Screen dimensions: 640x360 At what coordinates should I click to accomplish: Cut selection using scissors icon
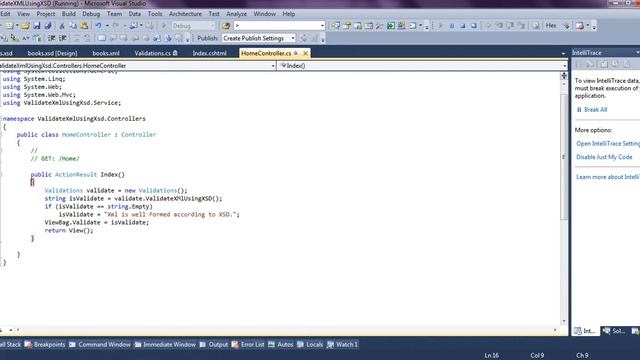tap(62, 26)
